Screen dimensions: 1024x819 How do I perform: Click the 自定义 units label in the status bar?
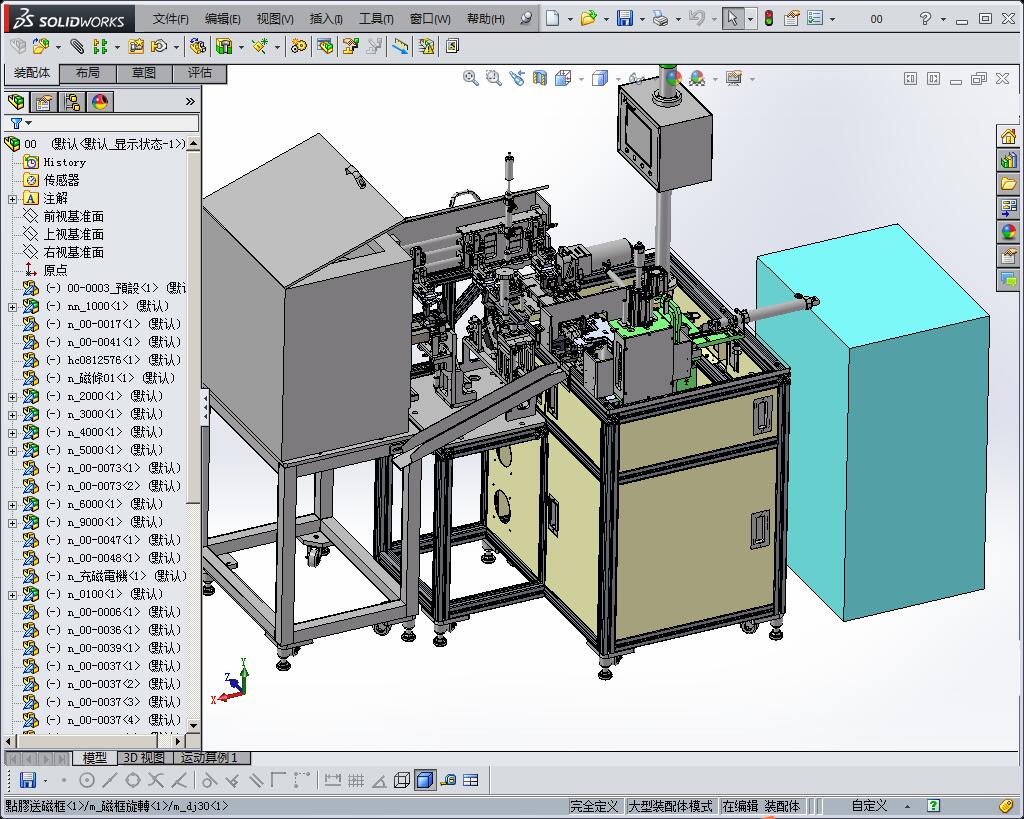pyautogui.click(x=869, y=806)
